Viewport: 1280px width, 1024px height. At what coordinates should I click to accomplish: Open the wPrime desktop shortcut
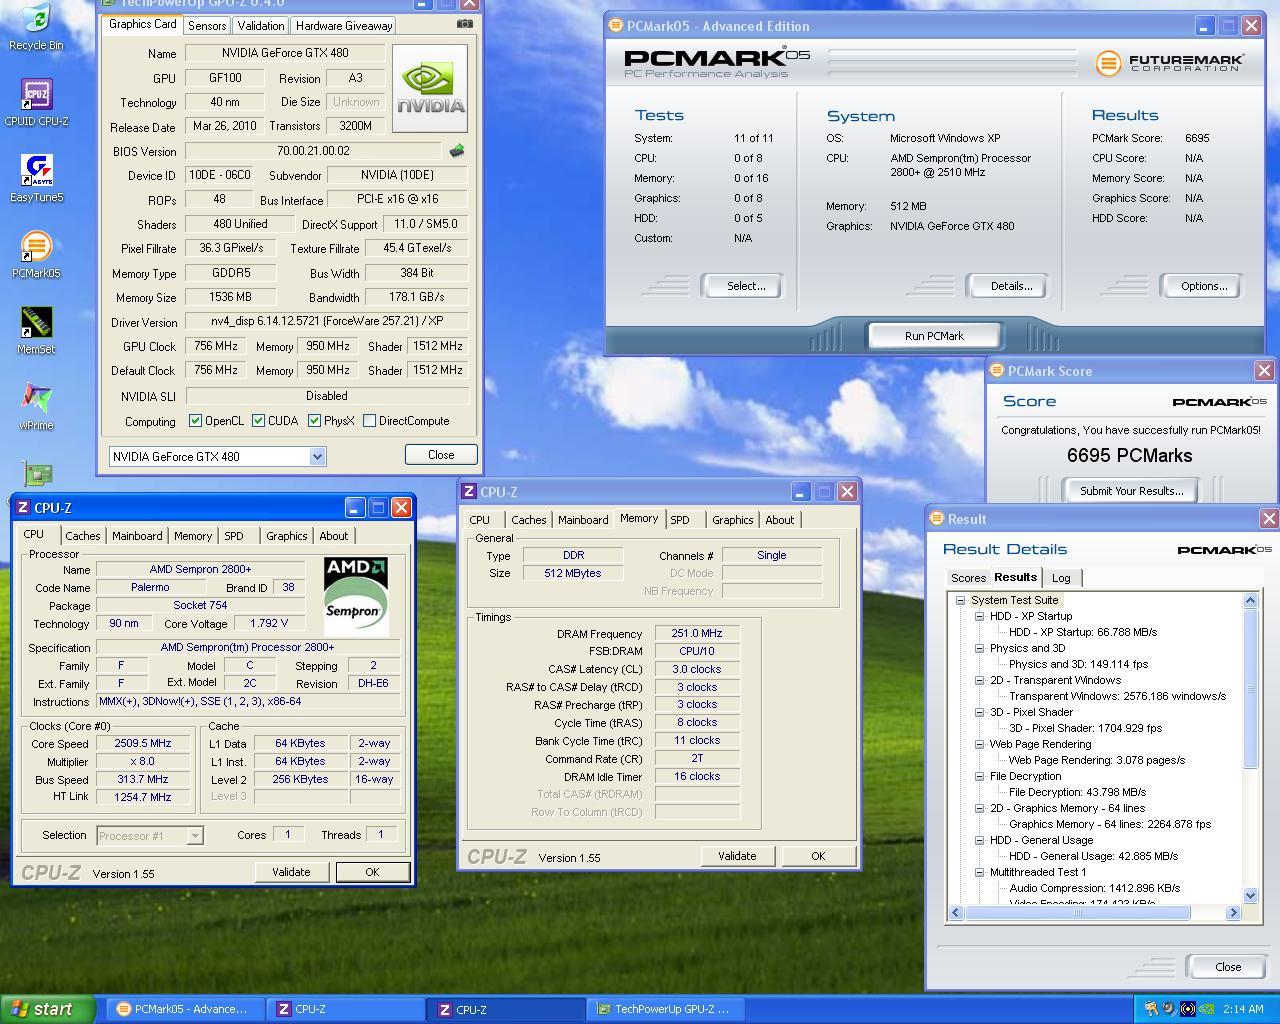tap(36, 406)
